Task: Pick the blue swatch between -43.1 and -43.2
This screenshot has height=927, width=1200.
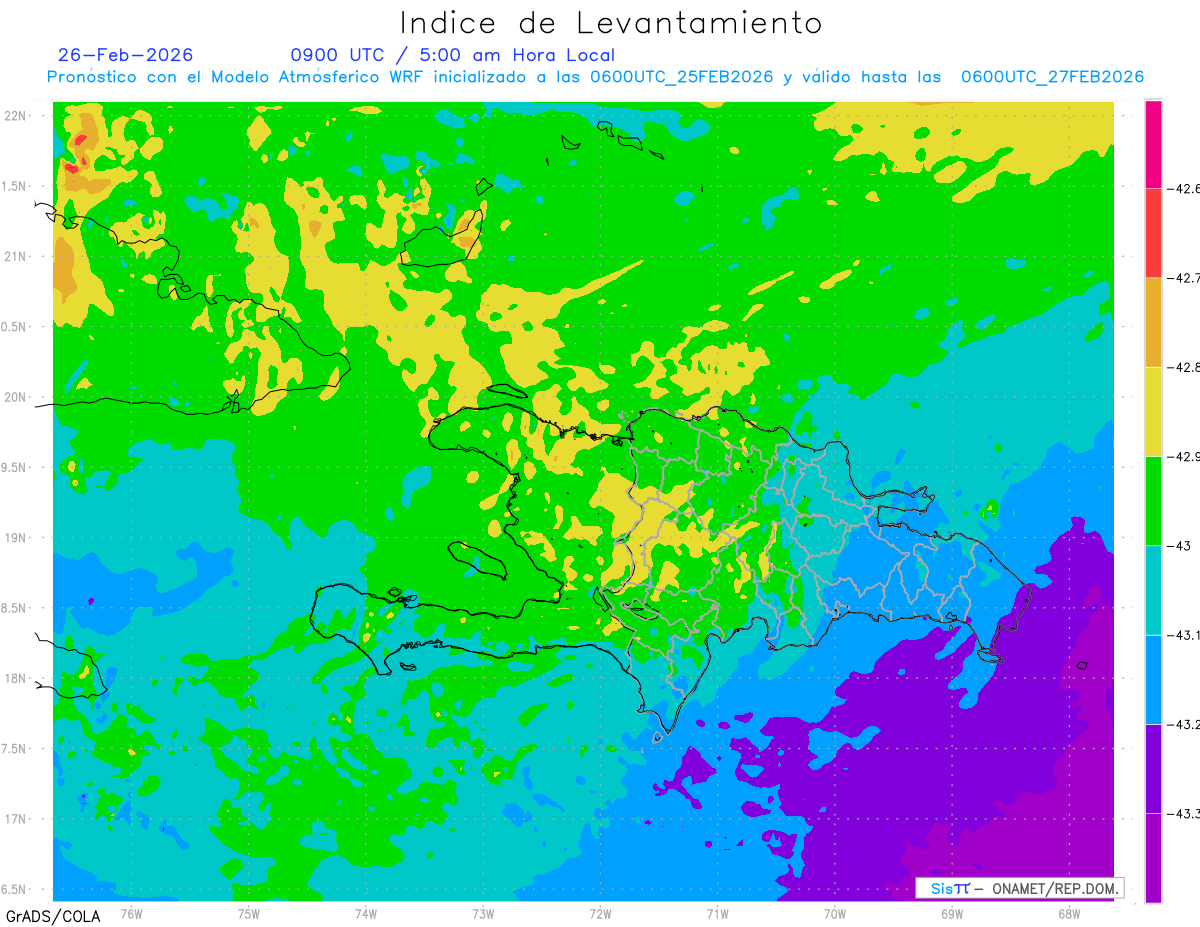Action: [x=1153, y=679]
